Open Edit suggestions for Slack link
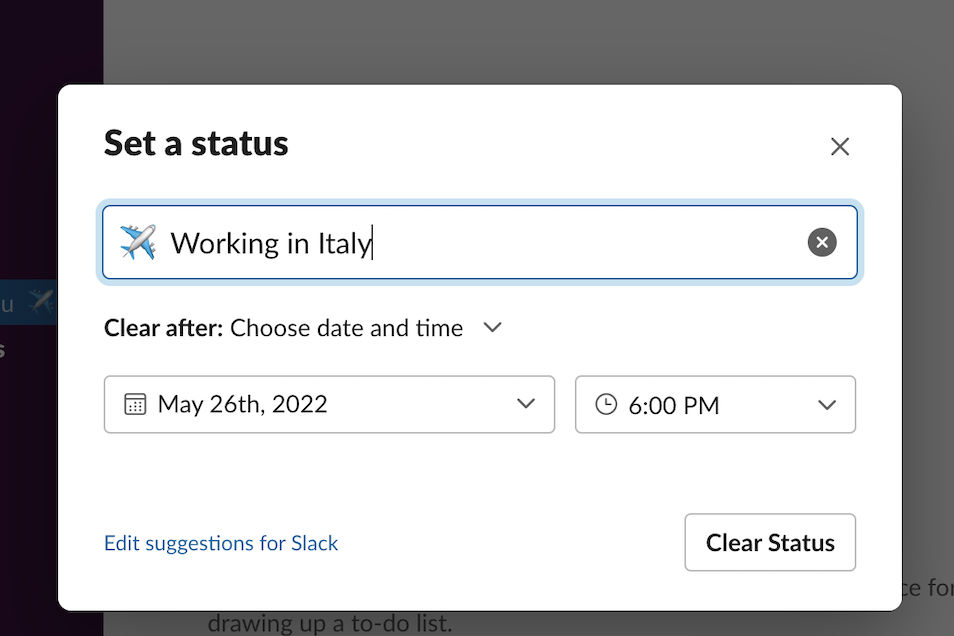 click(x=221, y=543)
